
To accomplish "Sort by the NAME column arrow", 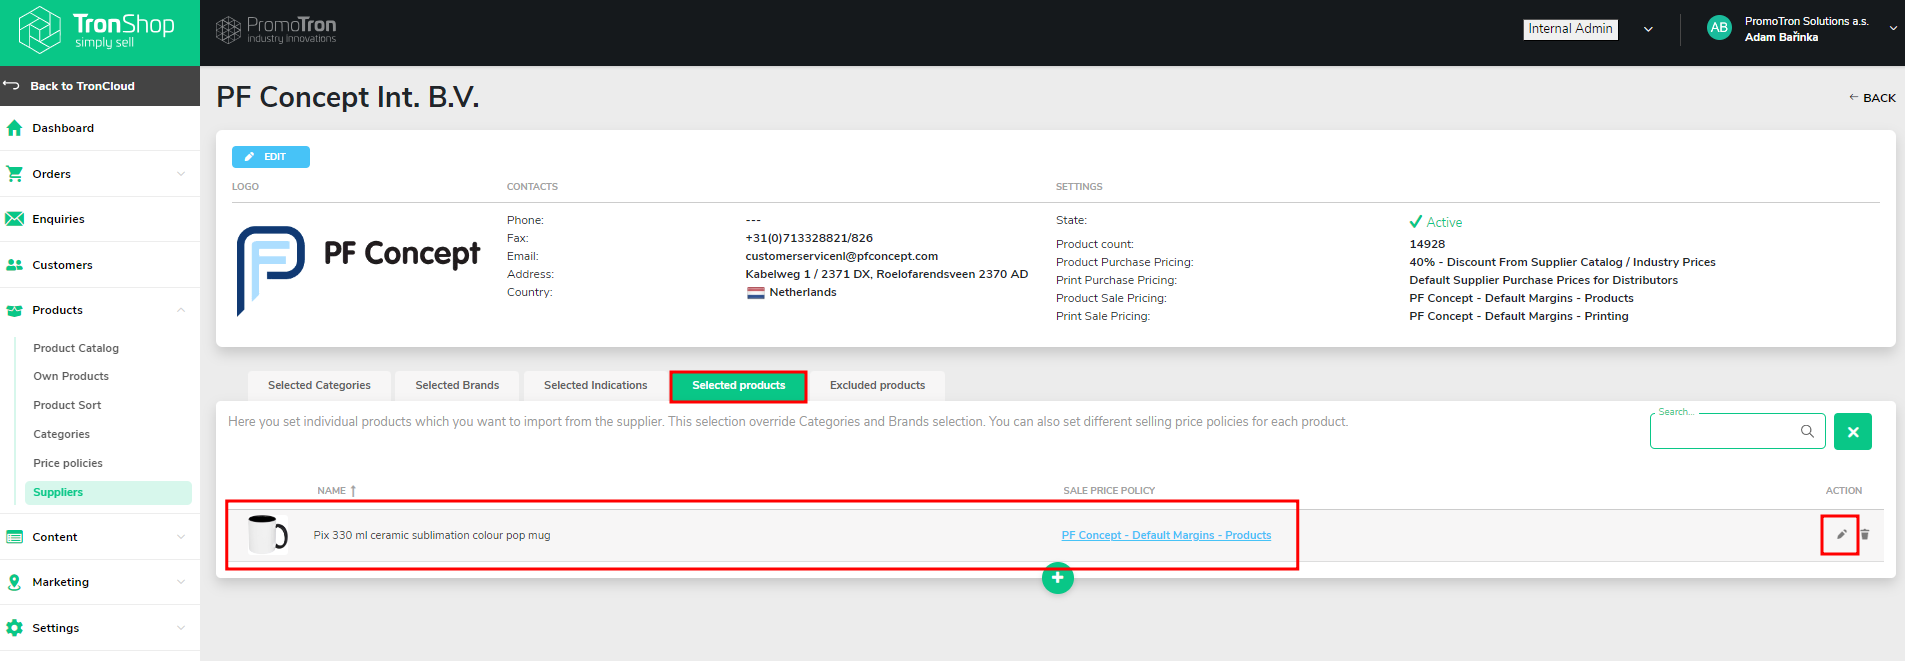I will (353, 491).
